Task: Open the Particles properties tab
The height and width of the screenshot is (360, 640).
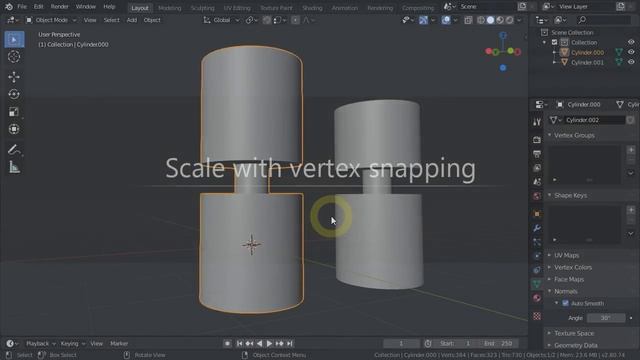Action: [537, 242]
